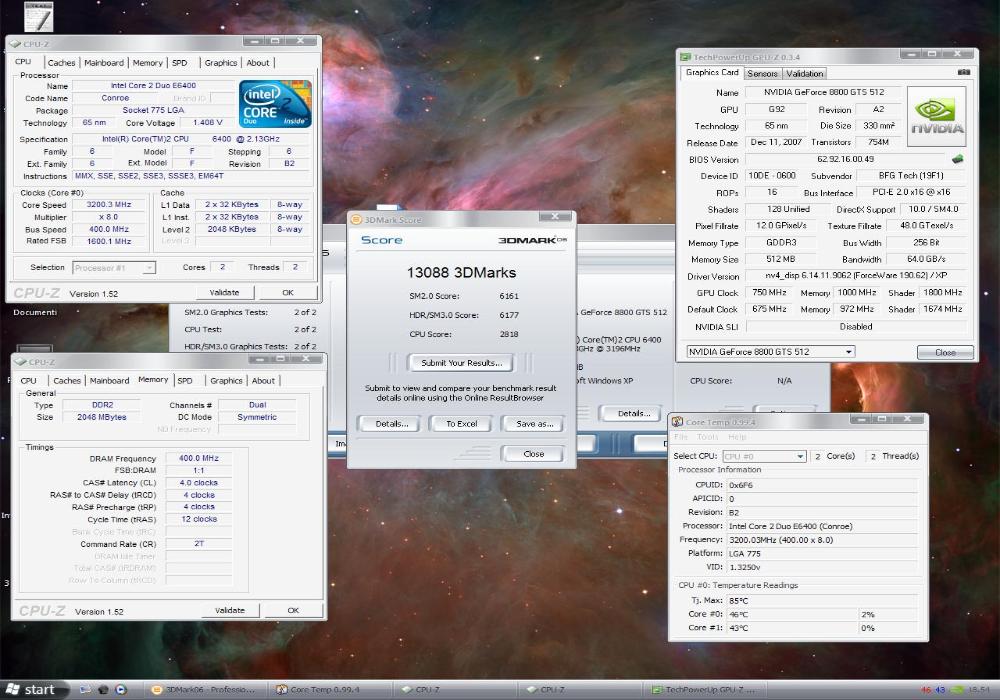1000x700 pixels.
Task: Click the CAS# Latency 4.0 clocks value
Action: click(x=198, y=483)
